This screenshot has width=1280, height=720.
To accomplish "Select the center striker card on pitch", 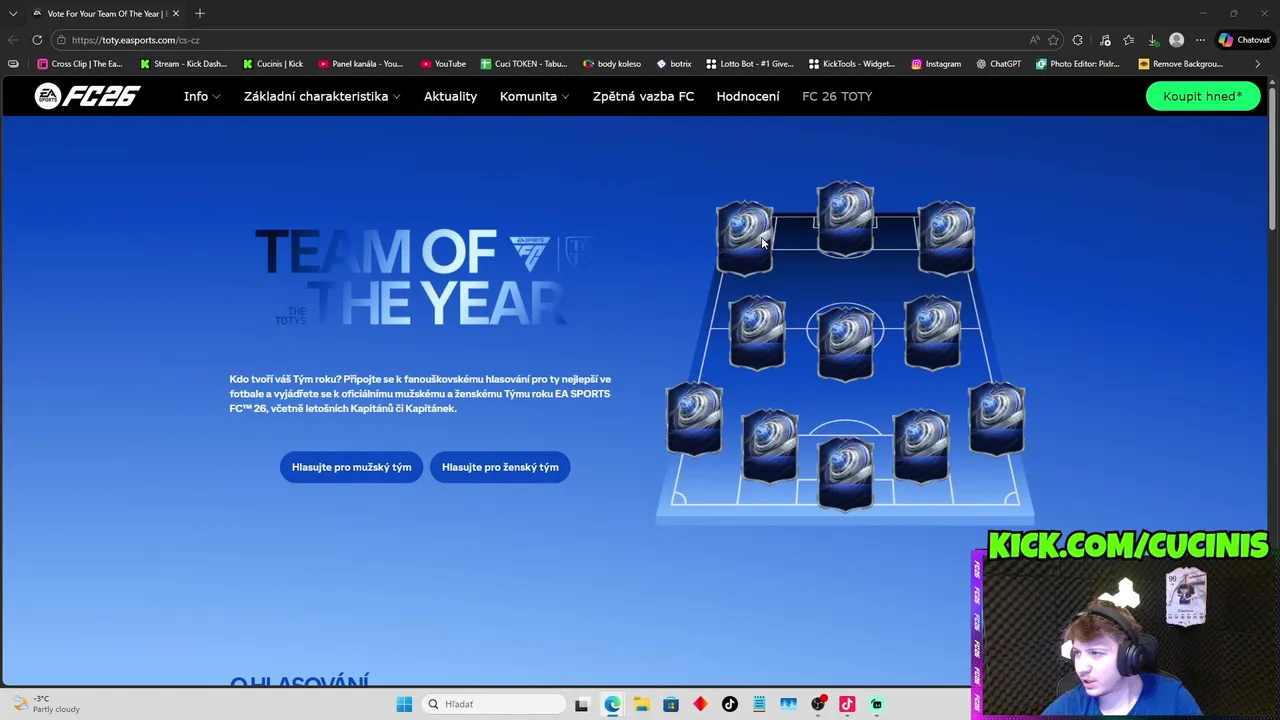I will 846,219.
